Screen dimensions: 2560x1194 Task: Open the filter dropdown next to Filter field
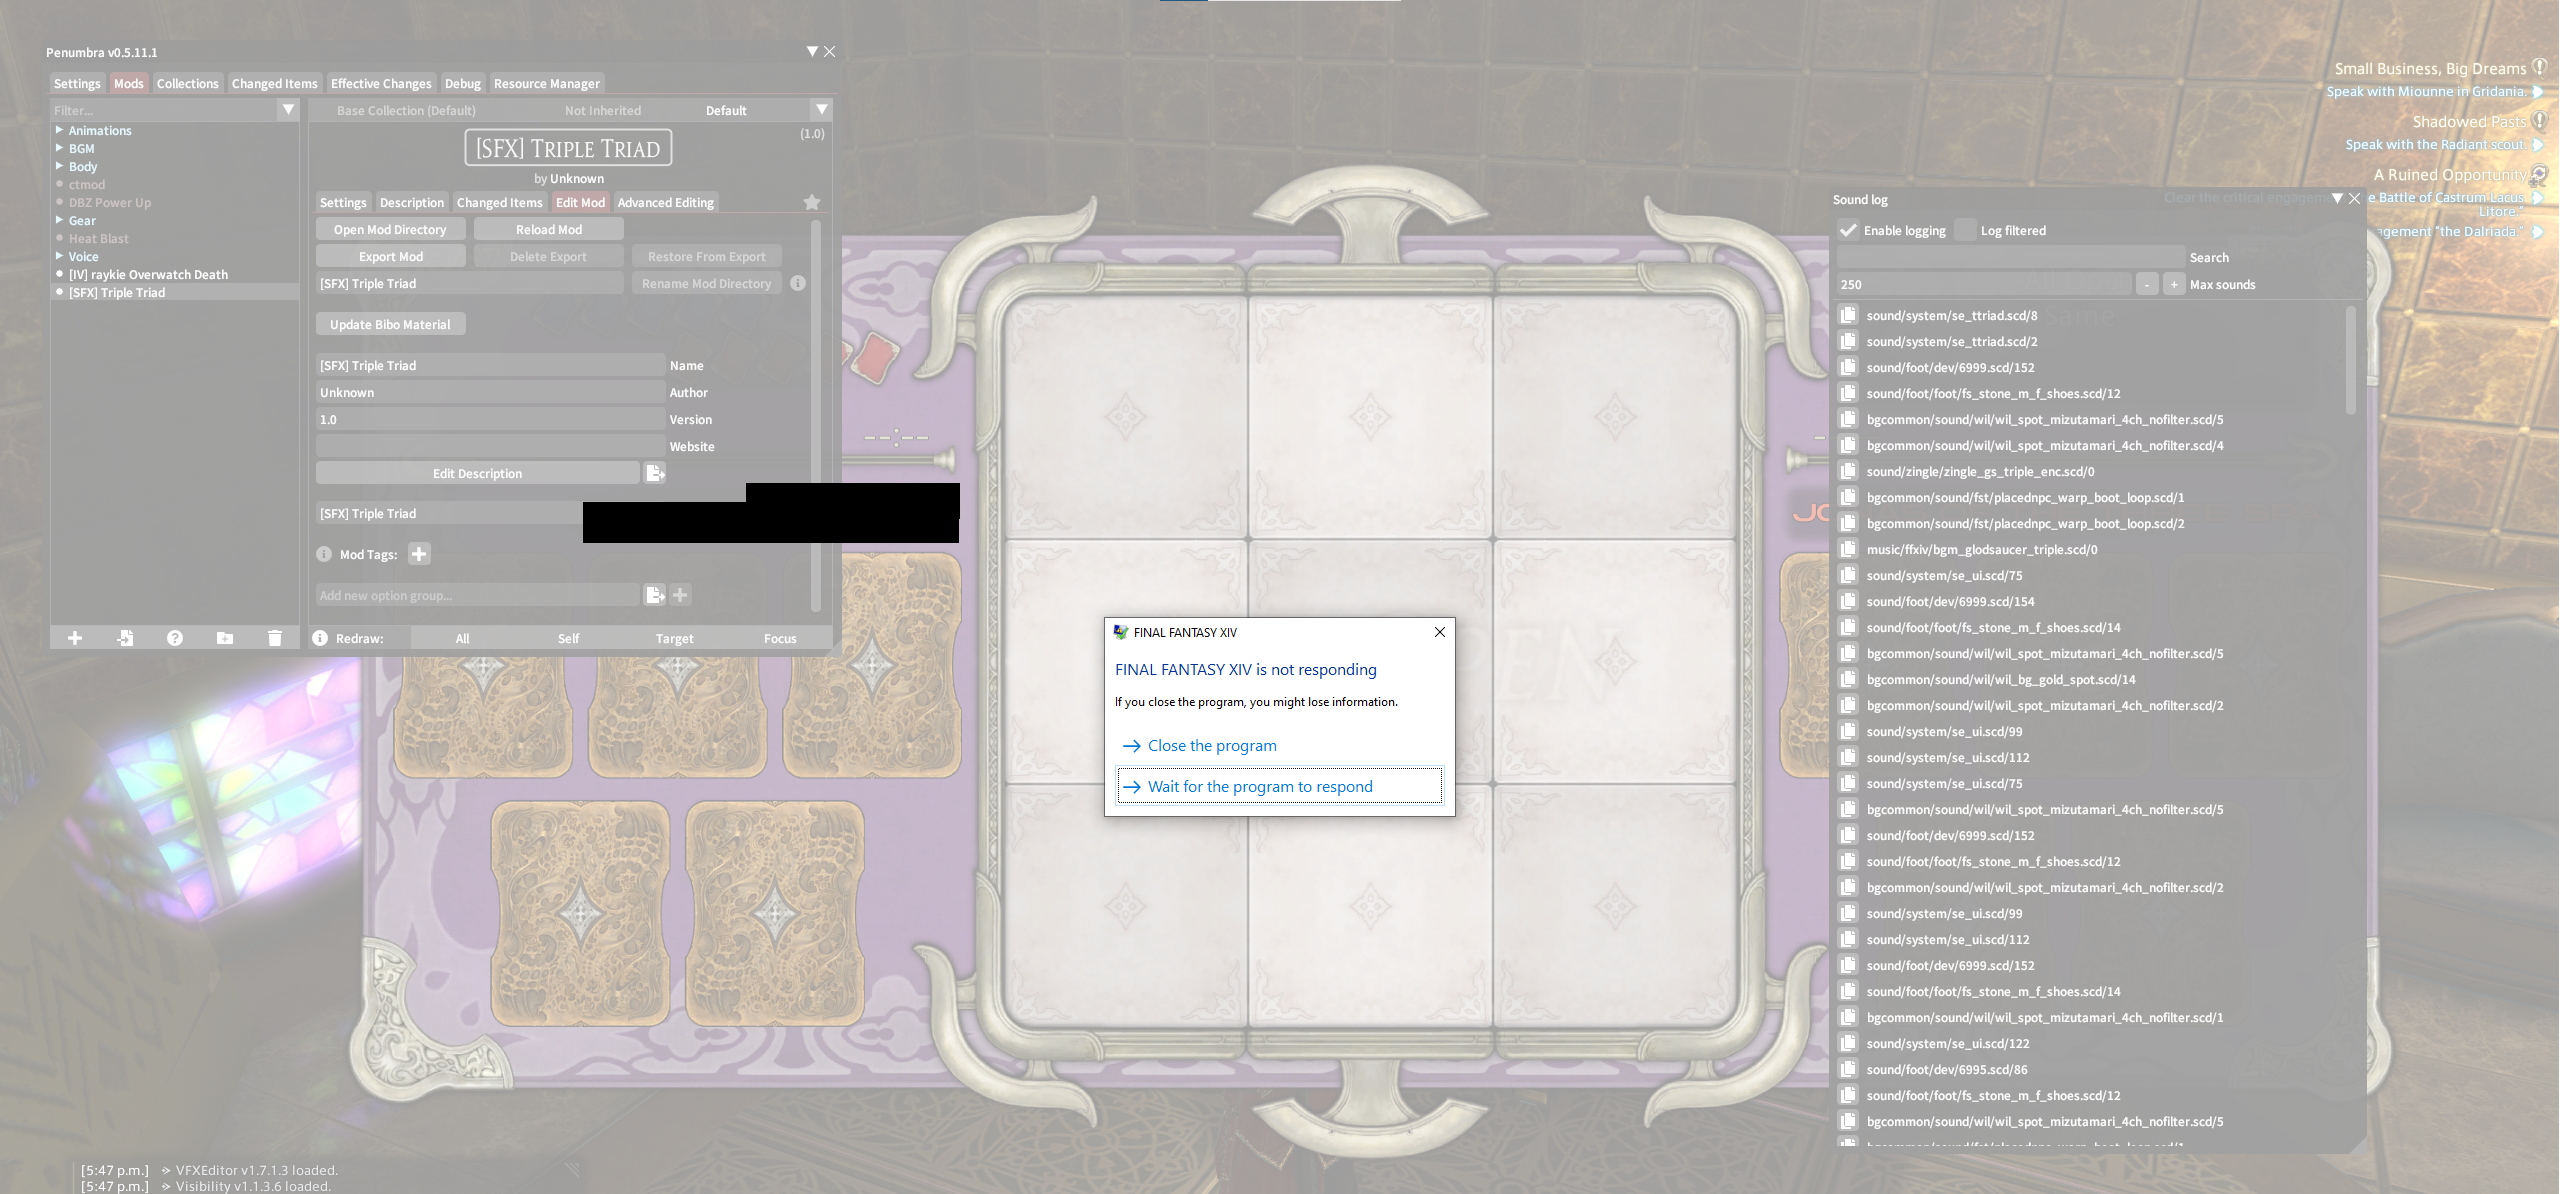[288, 110]
